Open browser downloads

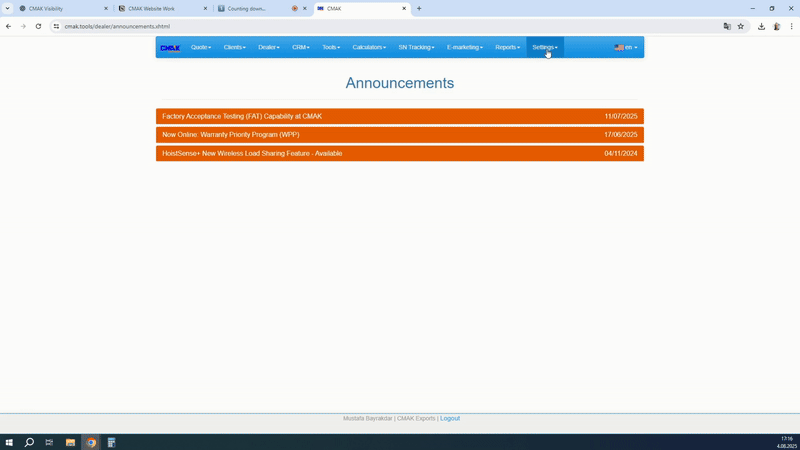point(761,27)
